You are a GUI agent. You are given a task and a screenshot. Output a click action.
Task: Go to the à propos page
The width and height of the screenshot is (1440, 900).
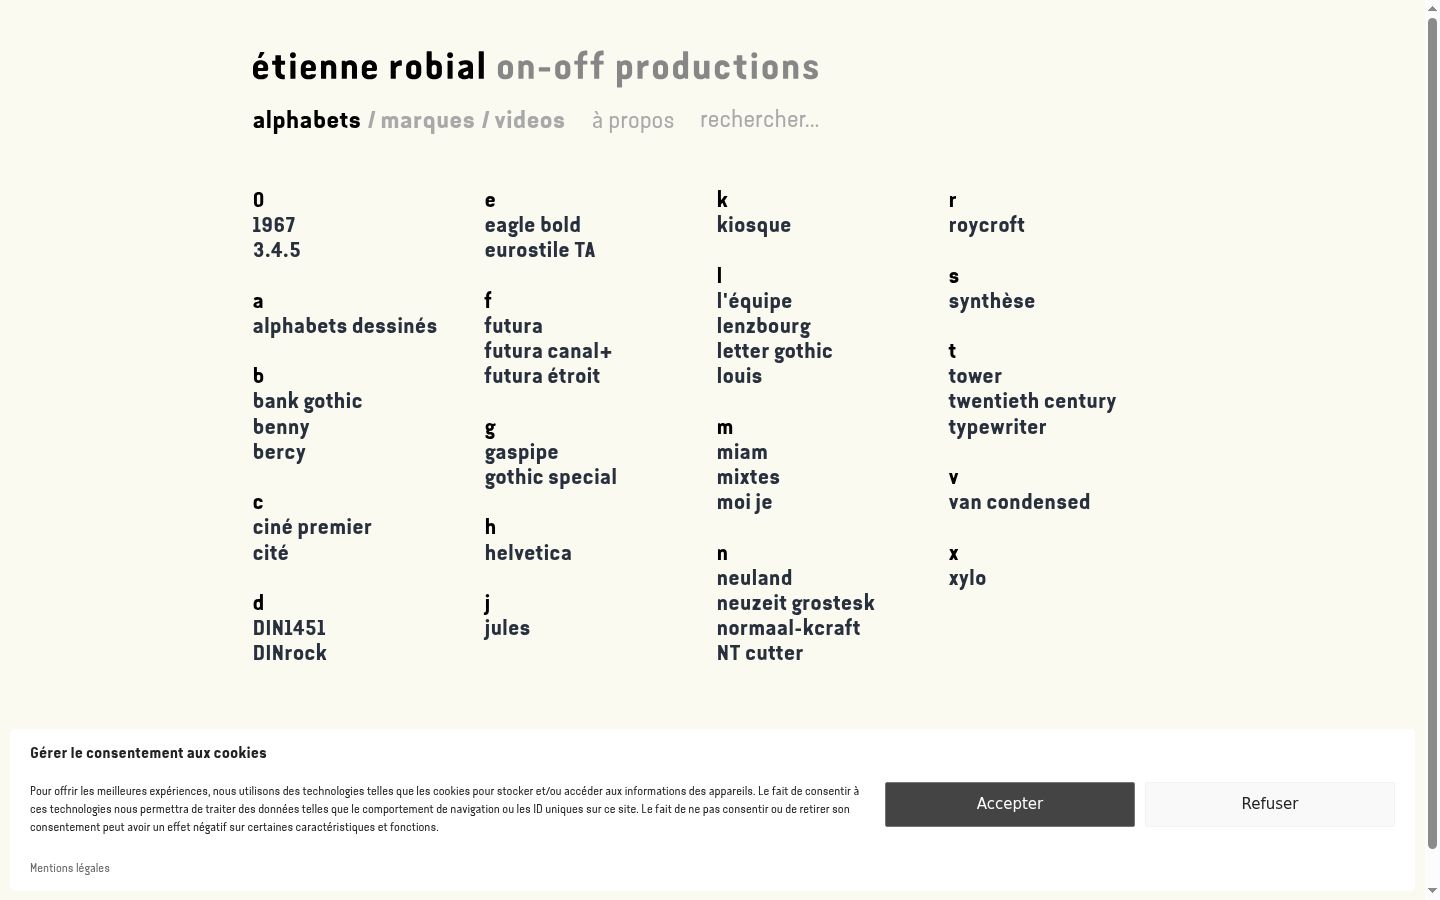[x=633, y=121]
